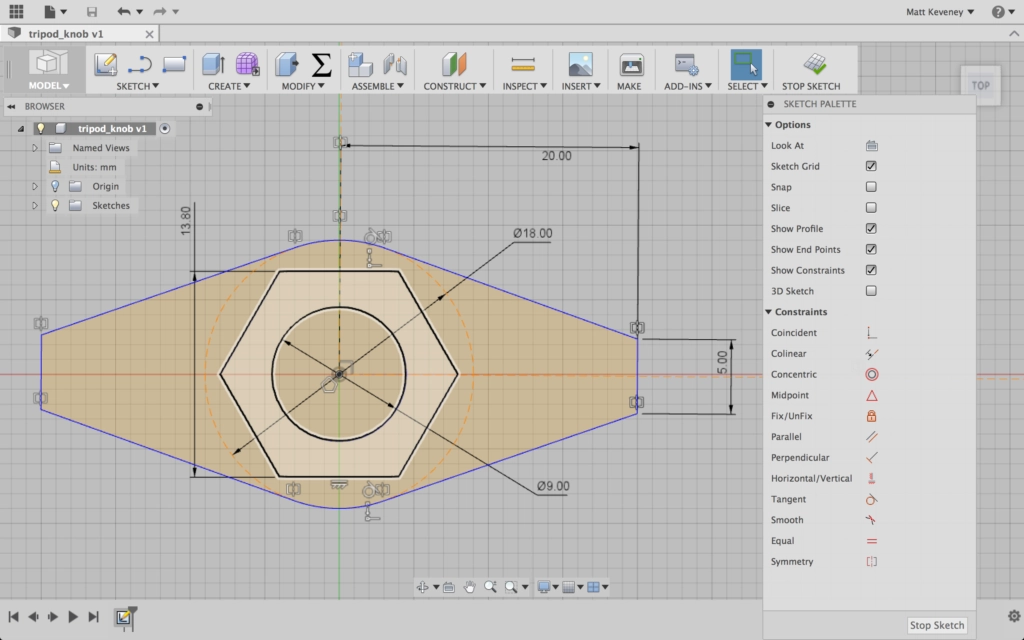Select the Construct plane icon
The image size is (1024, 640).
coord(454,64)
